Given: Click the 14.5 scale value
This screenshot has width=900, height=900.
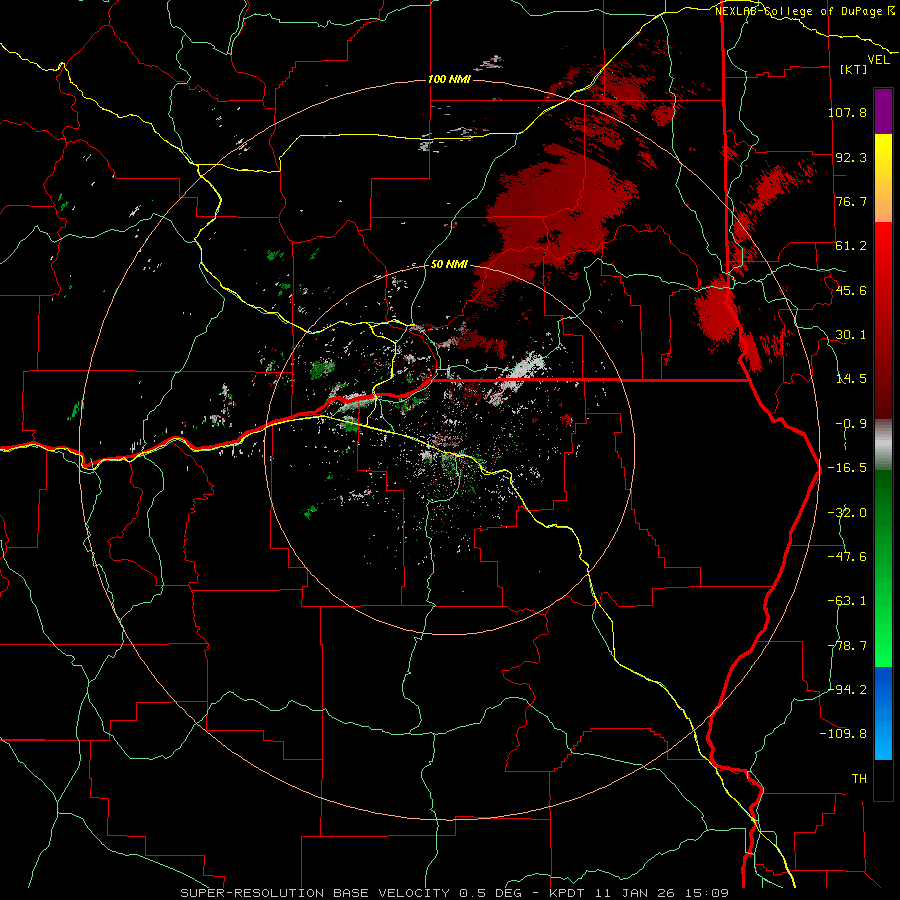Looking at the screenshot, I should 851,379.
